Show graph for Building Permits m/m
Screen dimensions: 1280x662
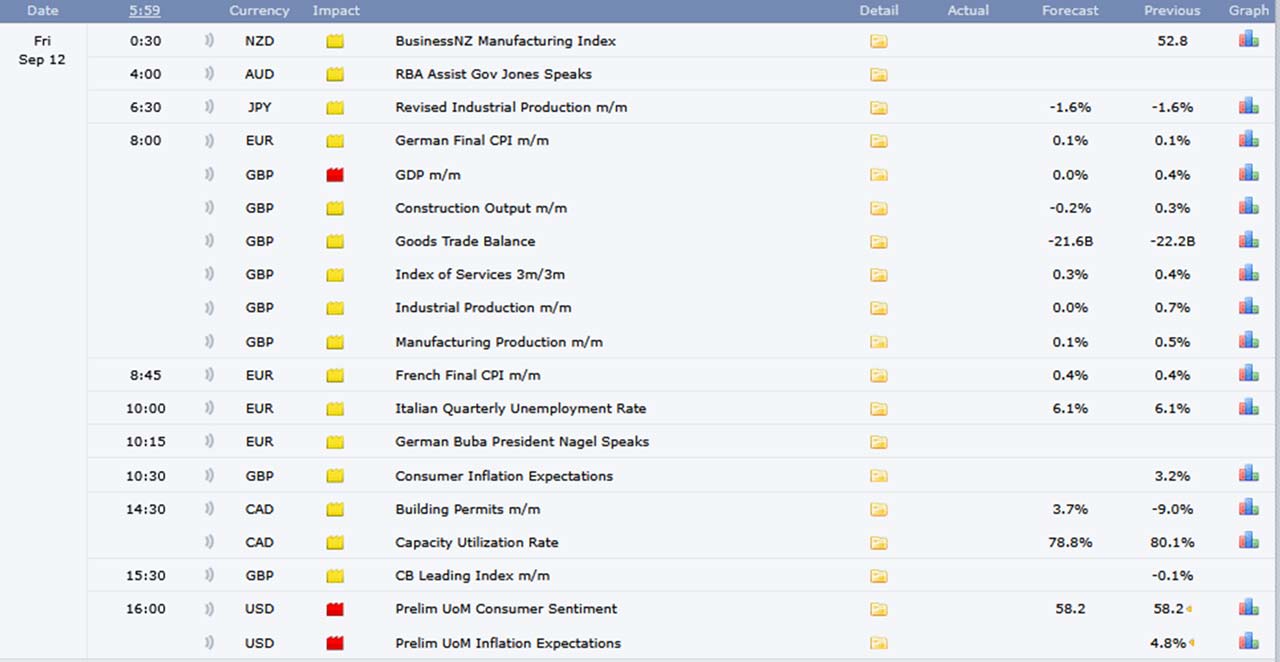(1248, 508)
